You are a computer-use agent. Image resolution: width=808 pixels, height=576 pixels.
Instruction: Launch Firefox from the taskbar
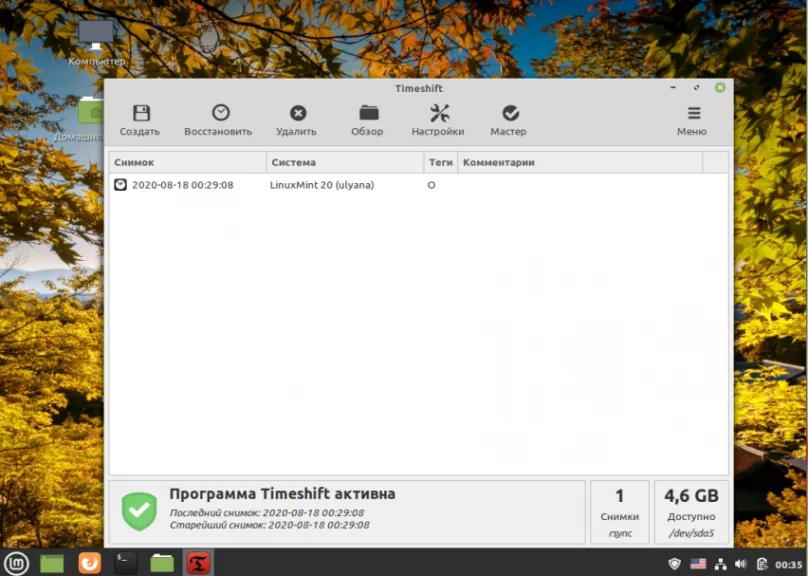point(89,563)
